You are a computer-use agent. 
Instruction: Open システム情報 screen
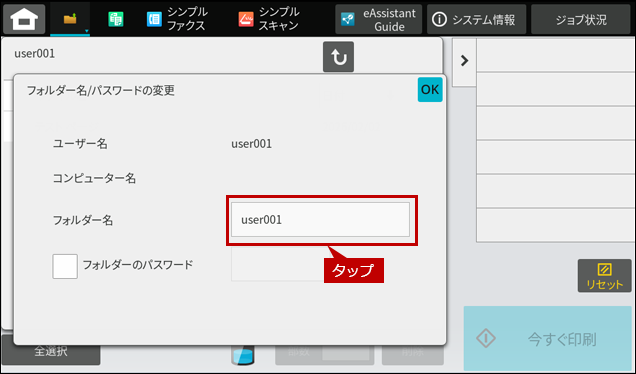point(476,19)
